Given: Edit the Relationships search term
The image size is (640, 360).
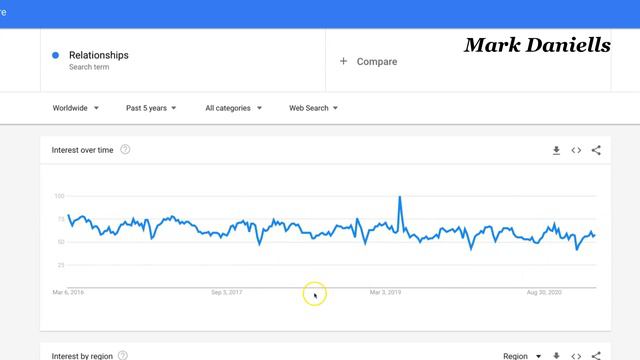Looking at the screenshot, I should (98, 55).
